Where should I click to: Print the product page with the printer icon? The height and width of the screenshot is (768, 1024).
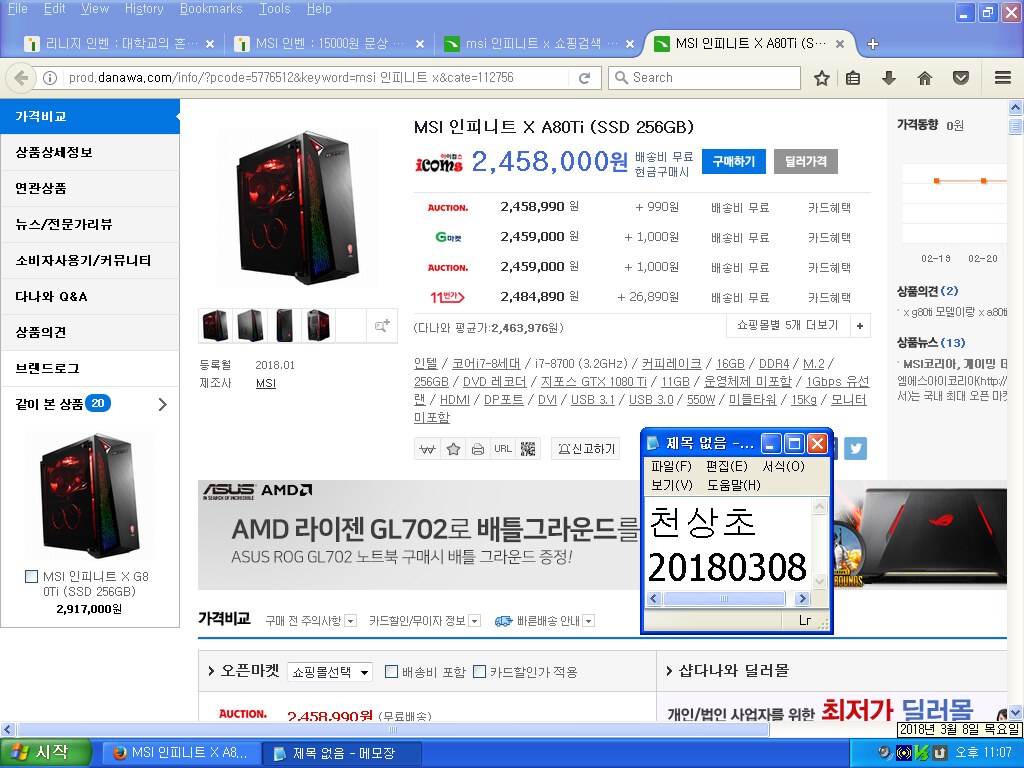pyautogui.click(x=478, y=449)
